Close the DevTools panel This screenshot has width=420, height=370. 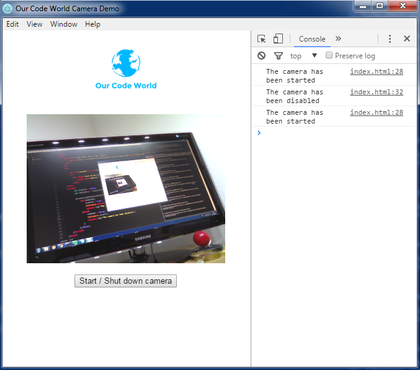point(407,39)
